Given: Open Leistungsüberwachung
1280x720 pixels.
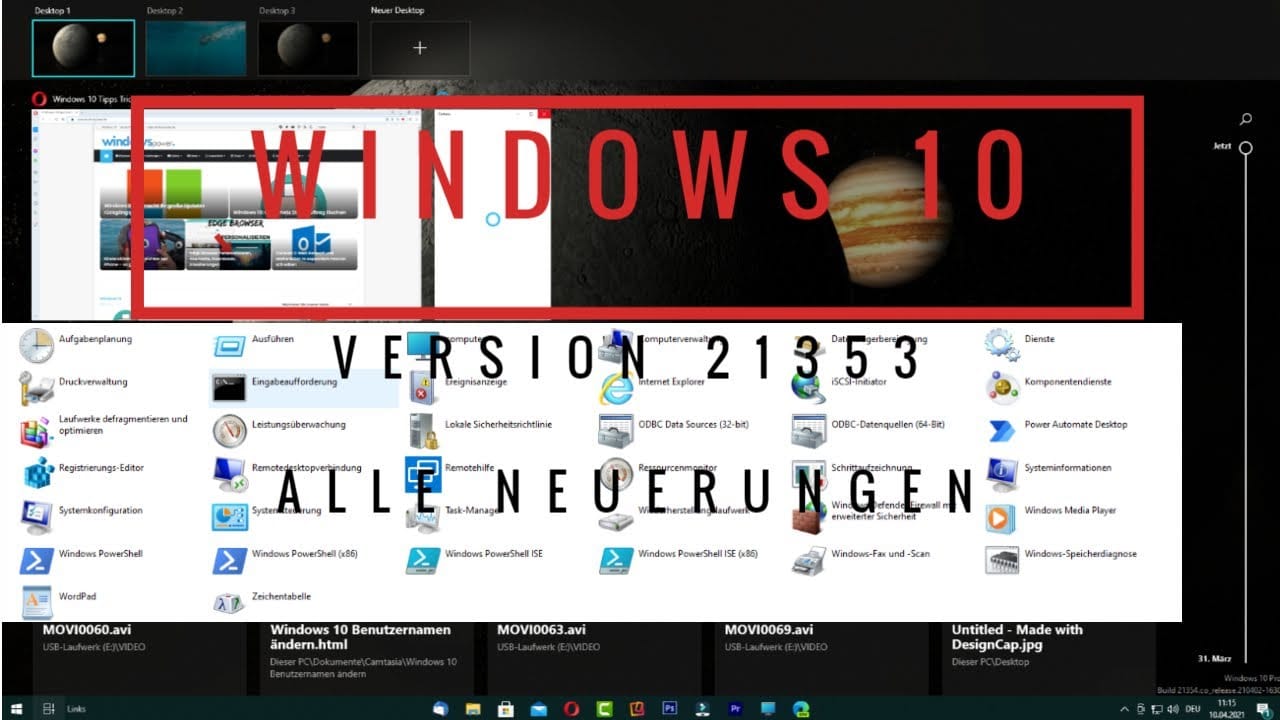Looking at the screenshot, I should (280, 430).
